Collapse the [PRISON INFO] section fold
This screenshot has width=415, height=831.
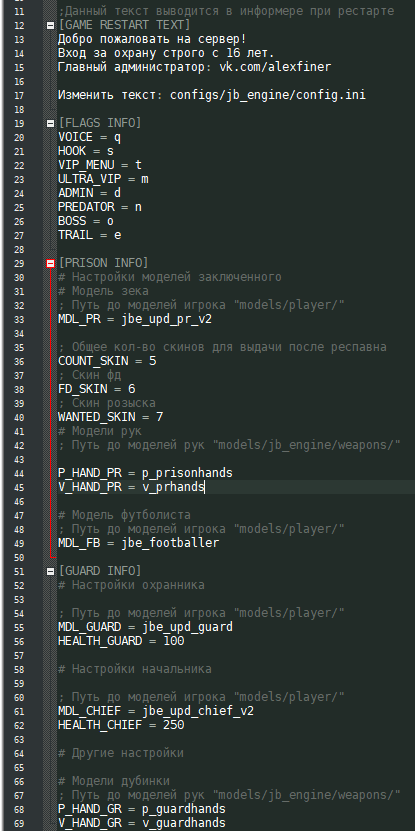pos(50,263)
